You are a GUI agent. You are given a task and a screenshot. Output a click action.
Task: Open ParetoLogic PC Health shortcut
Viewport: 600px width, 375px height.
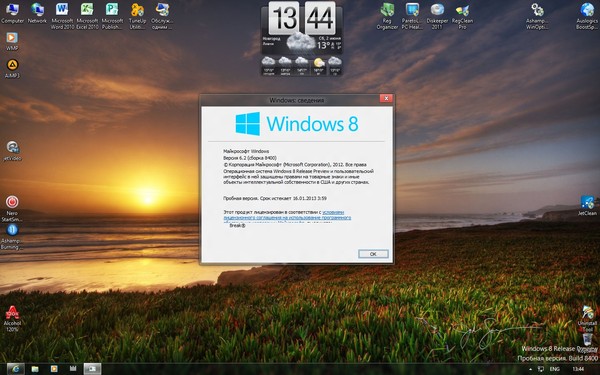pyautogui.click(x=412, y=16)
